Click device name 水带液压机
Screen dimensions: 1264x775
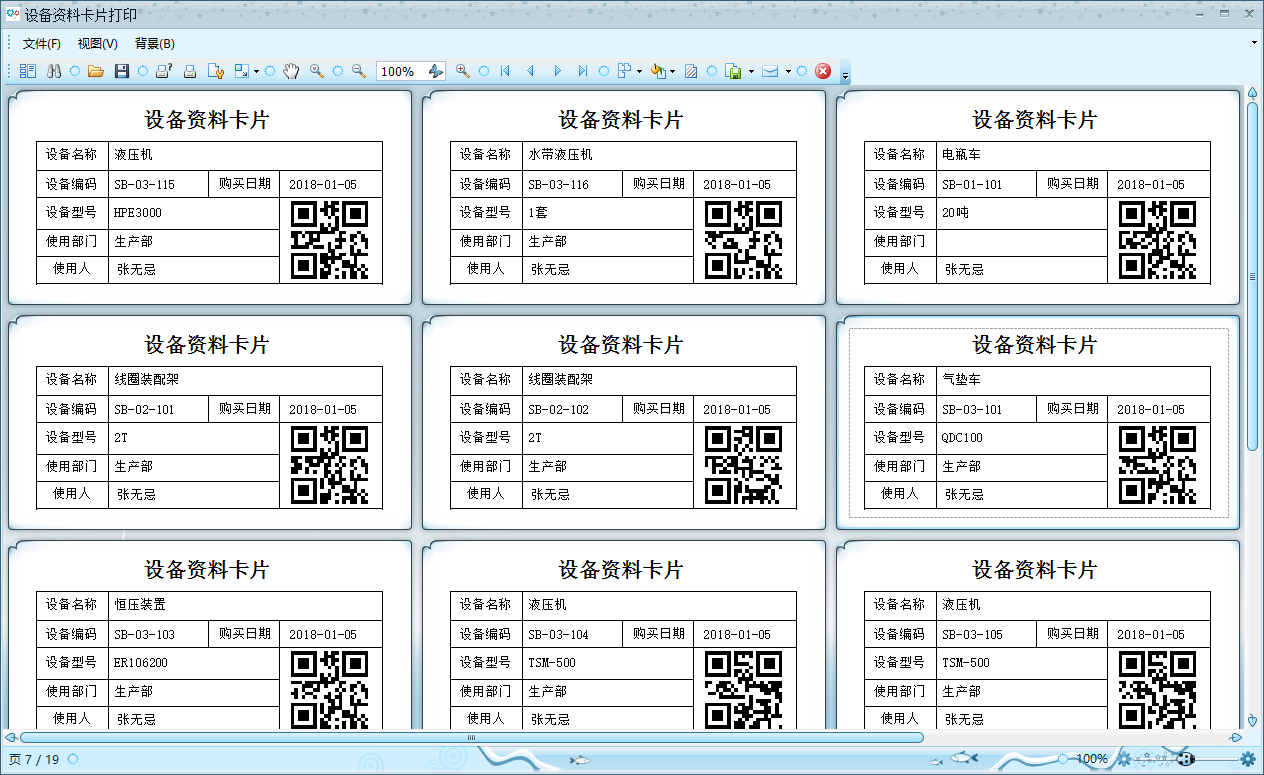[x=560, y=155]
